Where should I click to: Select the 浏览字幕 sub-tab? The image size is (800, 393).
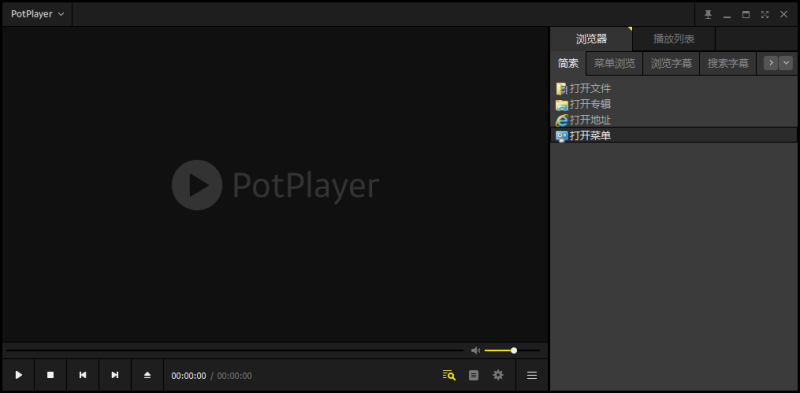671,63
